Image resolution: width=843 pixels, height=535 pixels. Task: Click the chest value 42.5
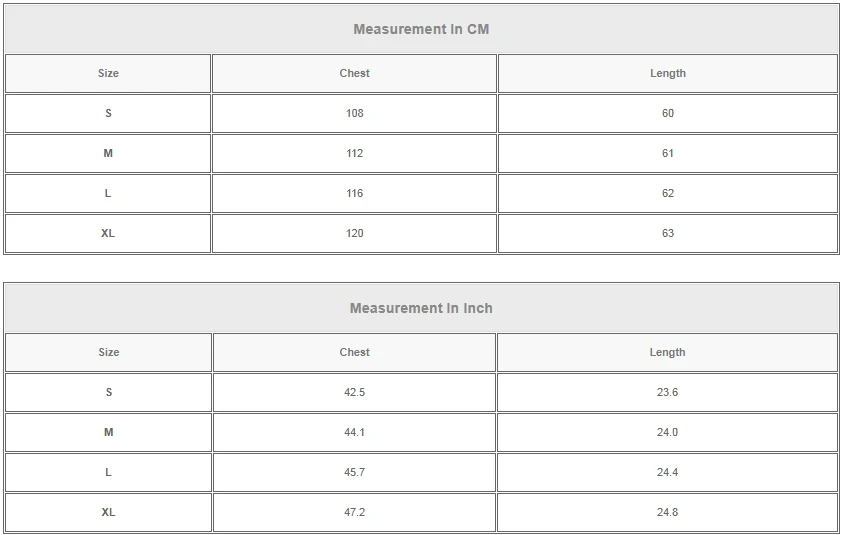tap(354, 393)
